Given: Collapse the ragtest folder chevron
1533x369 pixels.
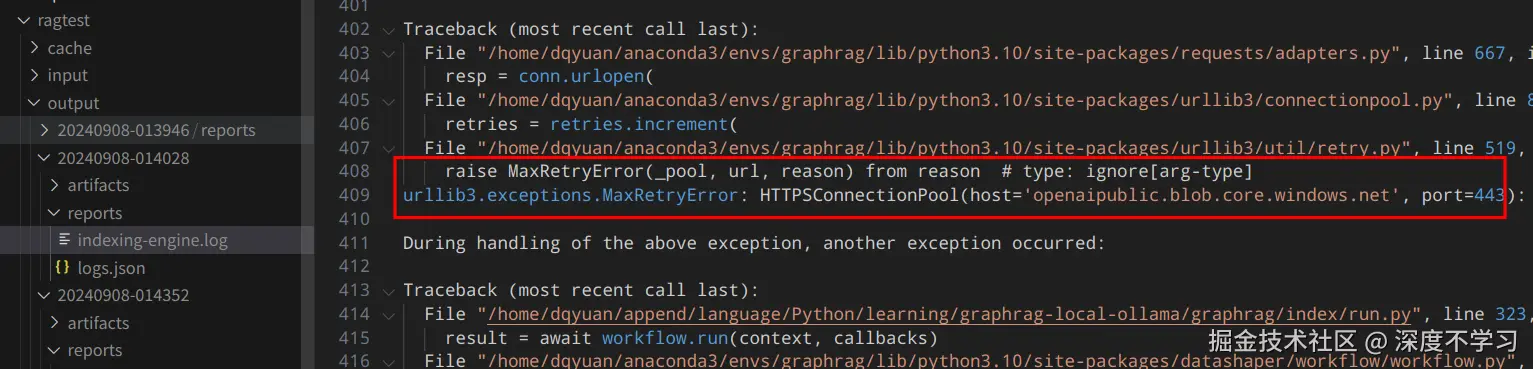Looking at the screenshot, I should tap(23, 20).
